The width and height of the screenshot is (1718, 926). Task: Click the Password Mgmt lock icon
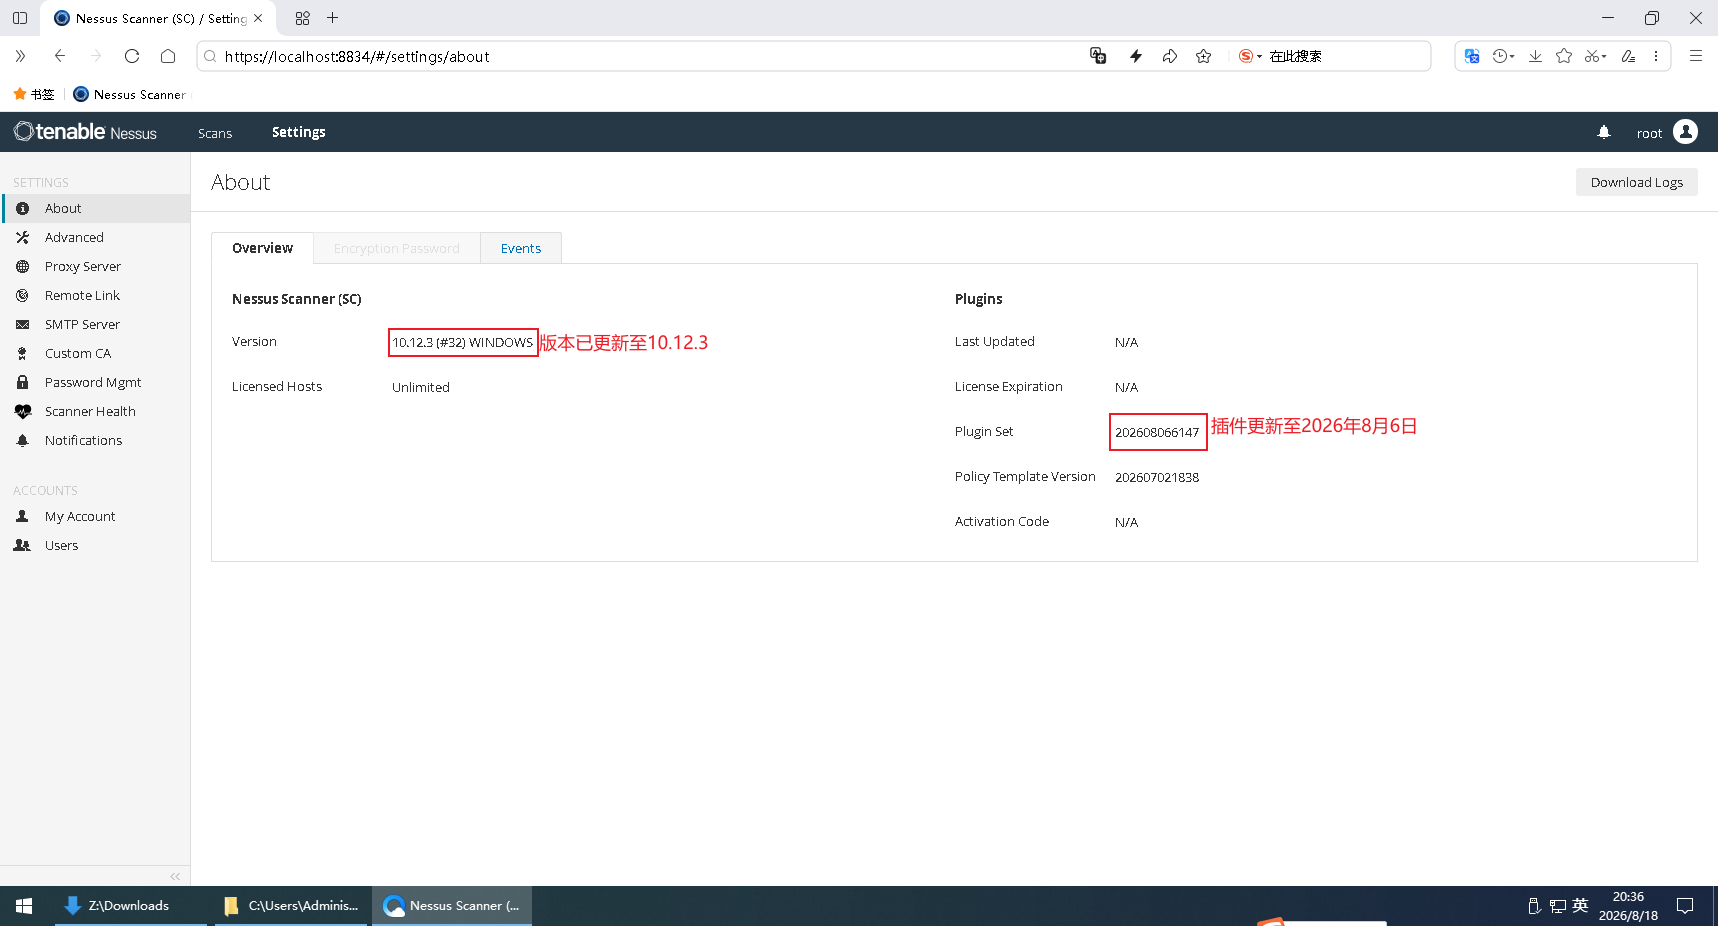click(22, 382)
